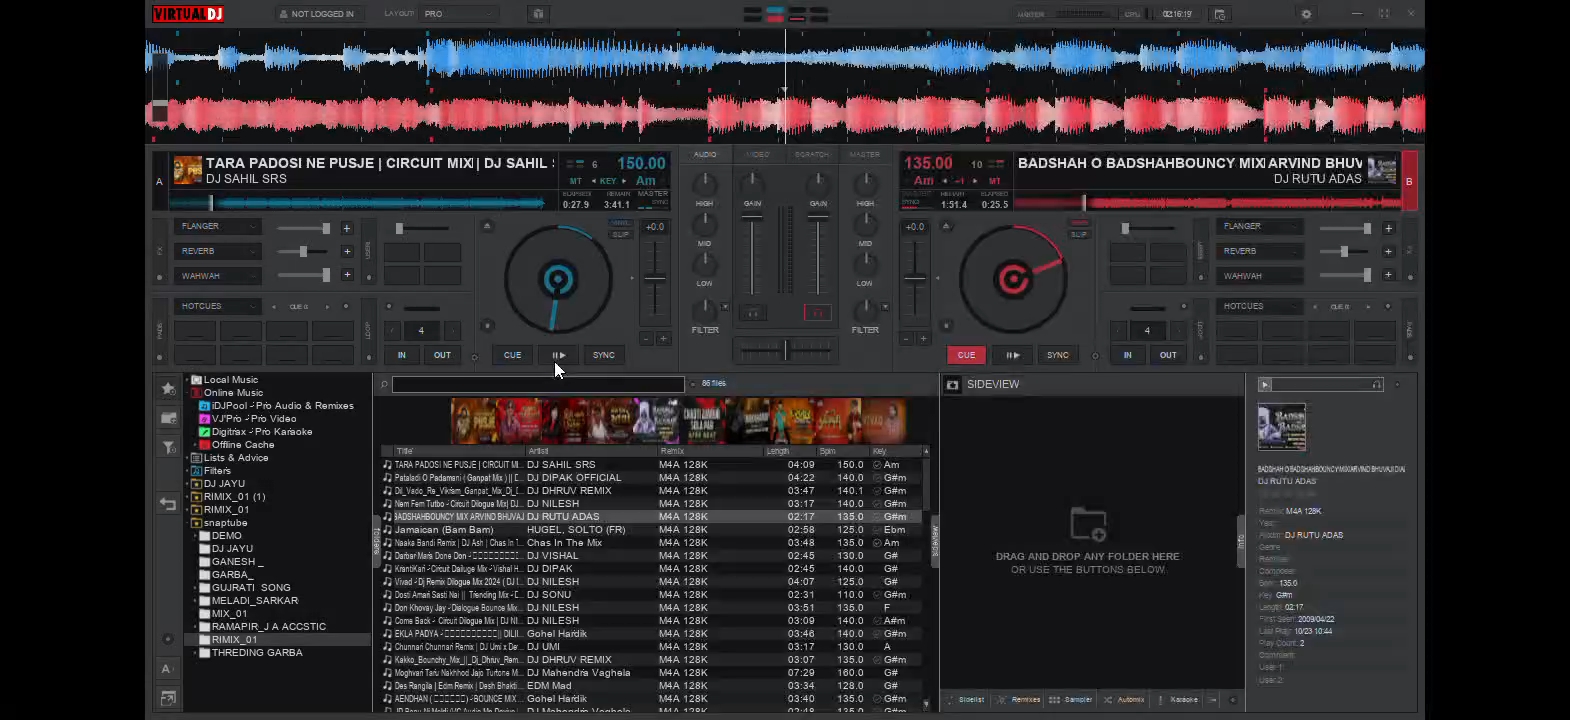Toggle SLIP mode on deck A
1570x720 pixels.
[621, 234]
